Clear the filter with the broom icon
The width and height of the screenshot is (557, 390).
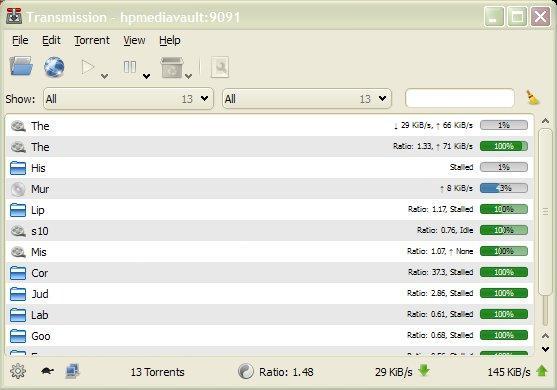(x=532, y=98)
